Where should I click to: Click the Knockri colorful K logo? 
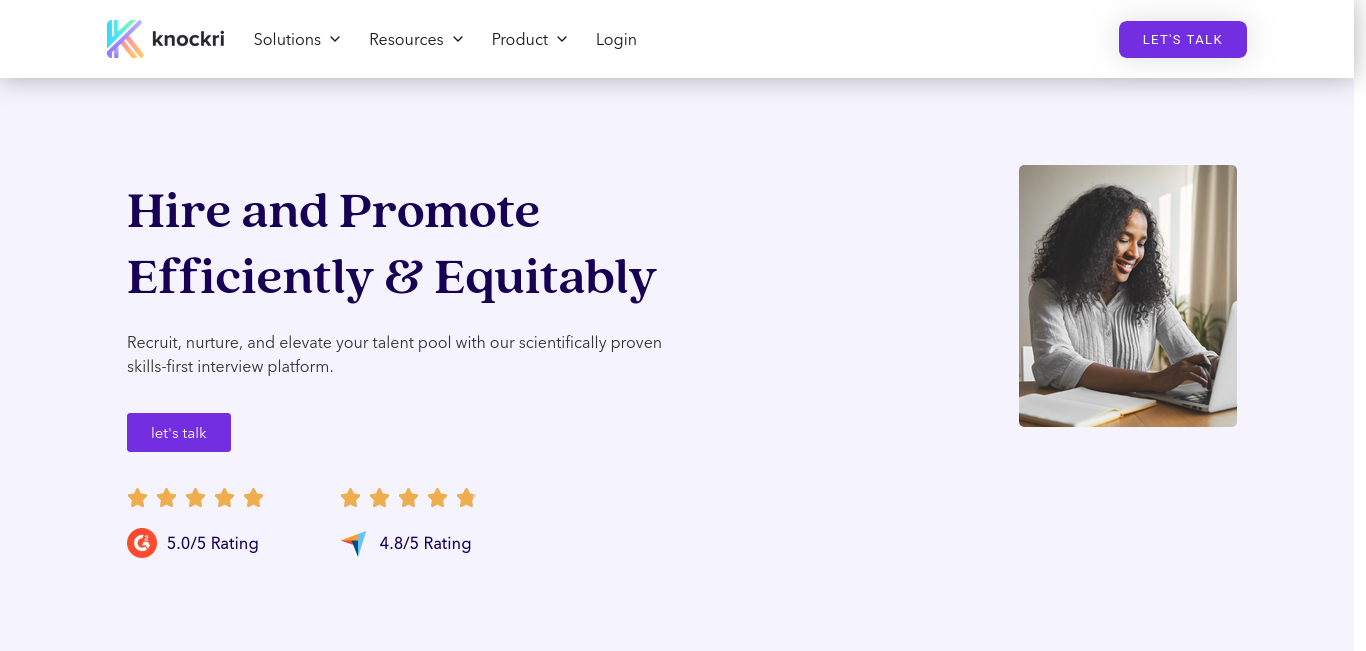point(125,39)
